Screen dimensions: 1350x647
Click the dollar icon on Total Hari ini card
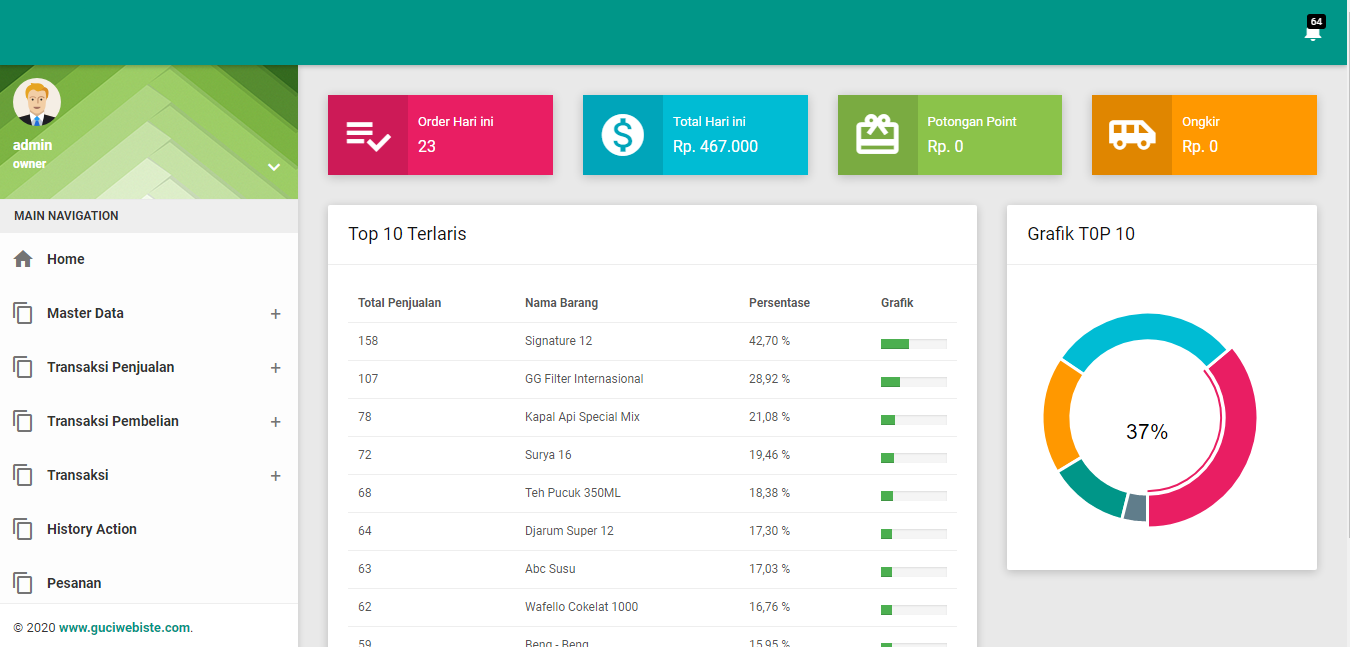tap(623, 135)
